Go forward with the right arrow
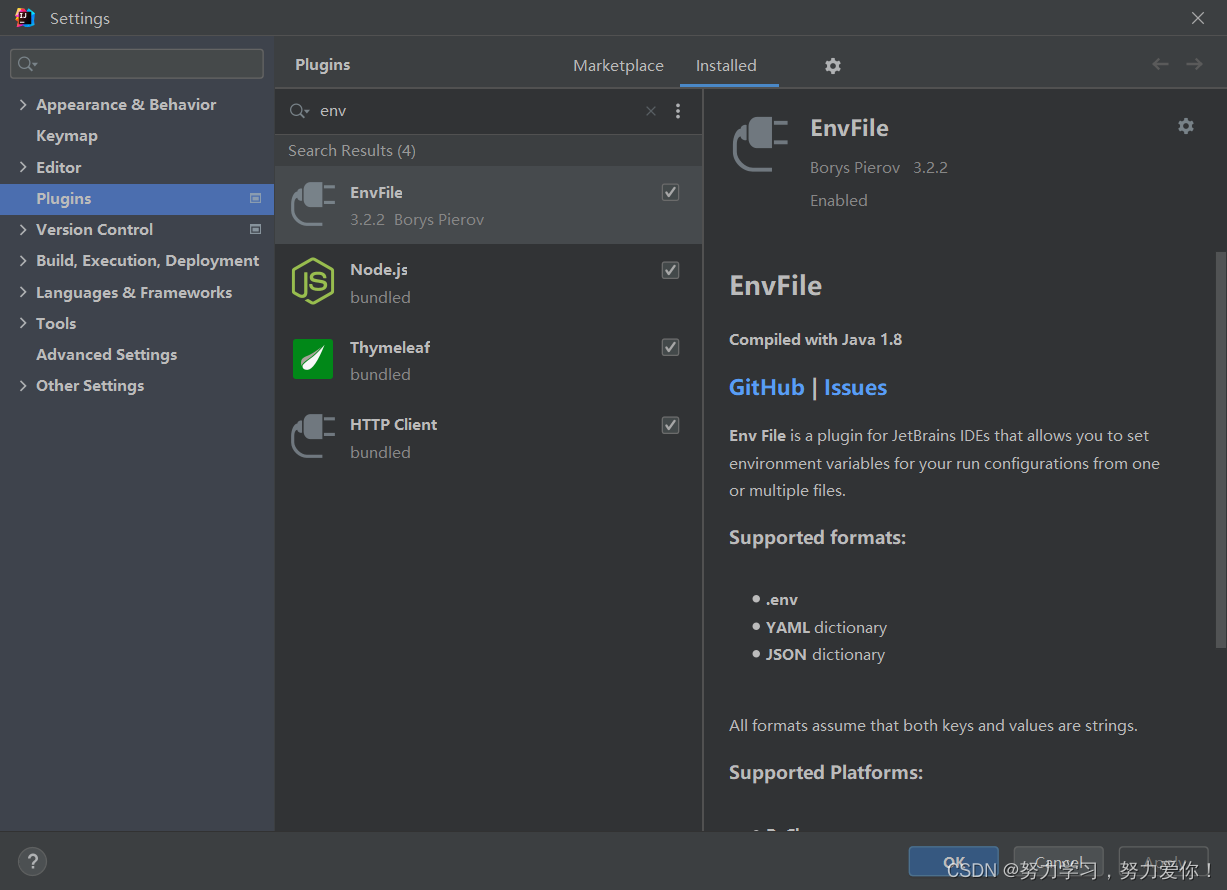This screenshot has height=890, width=1227. [x=1194, y=64]
